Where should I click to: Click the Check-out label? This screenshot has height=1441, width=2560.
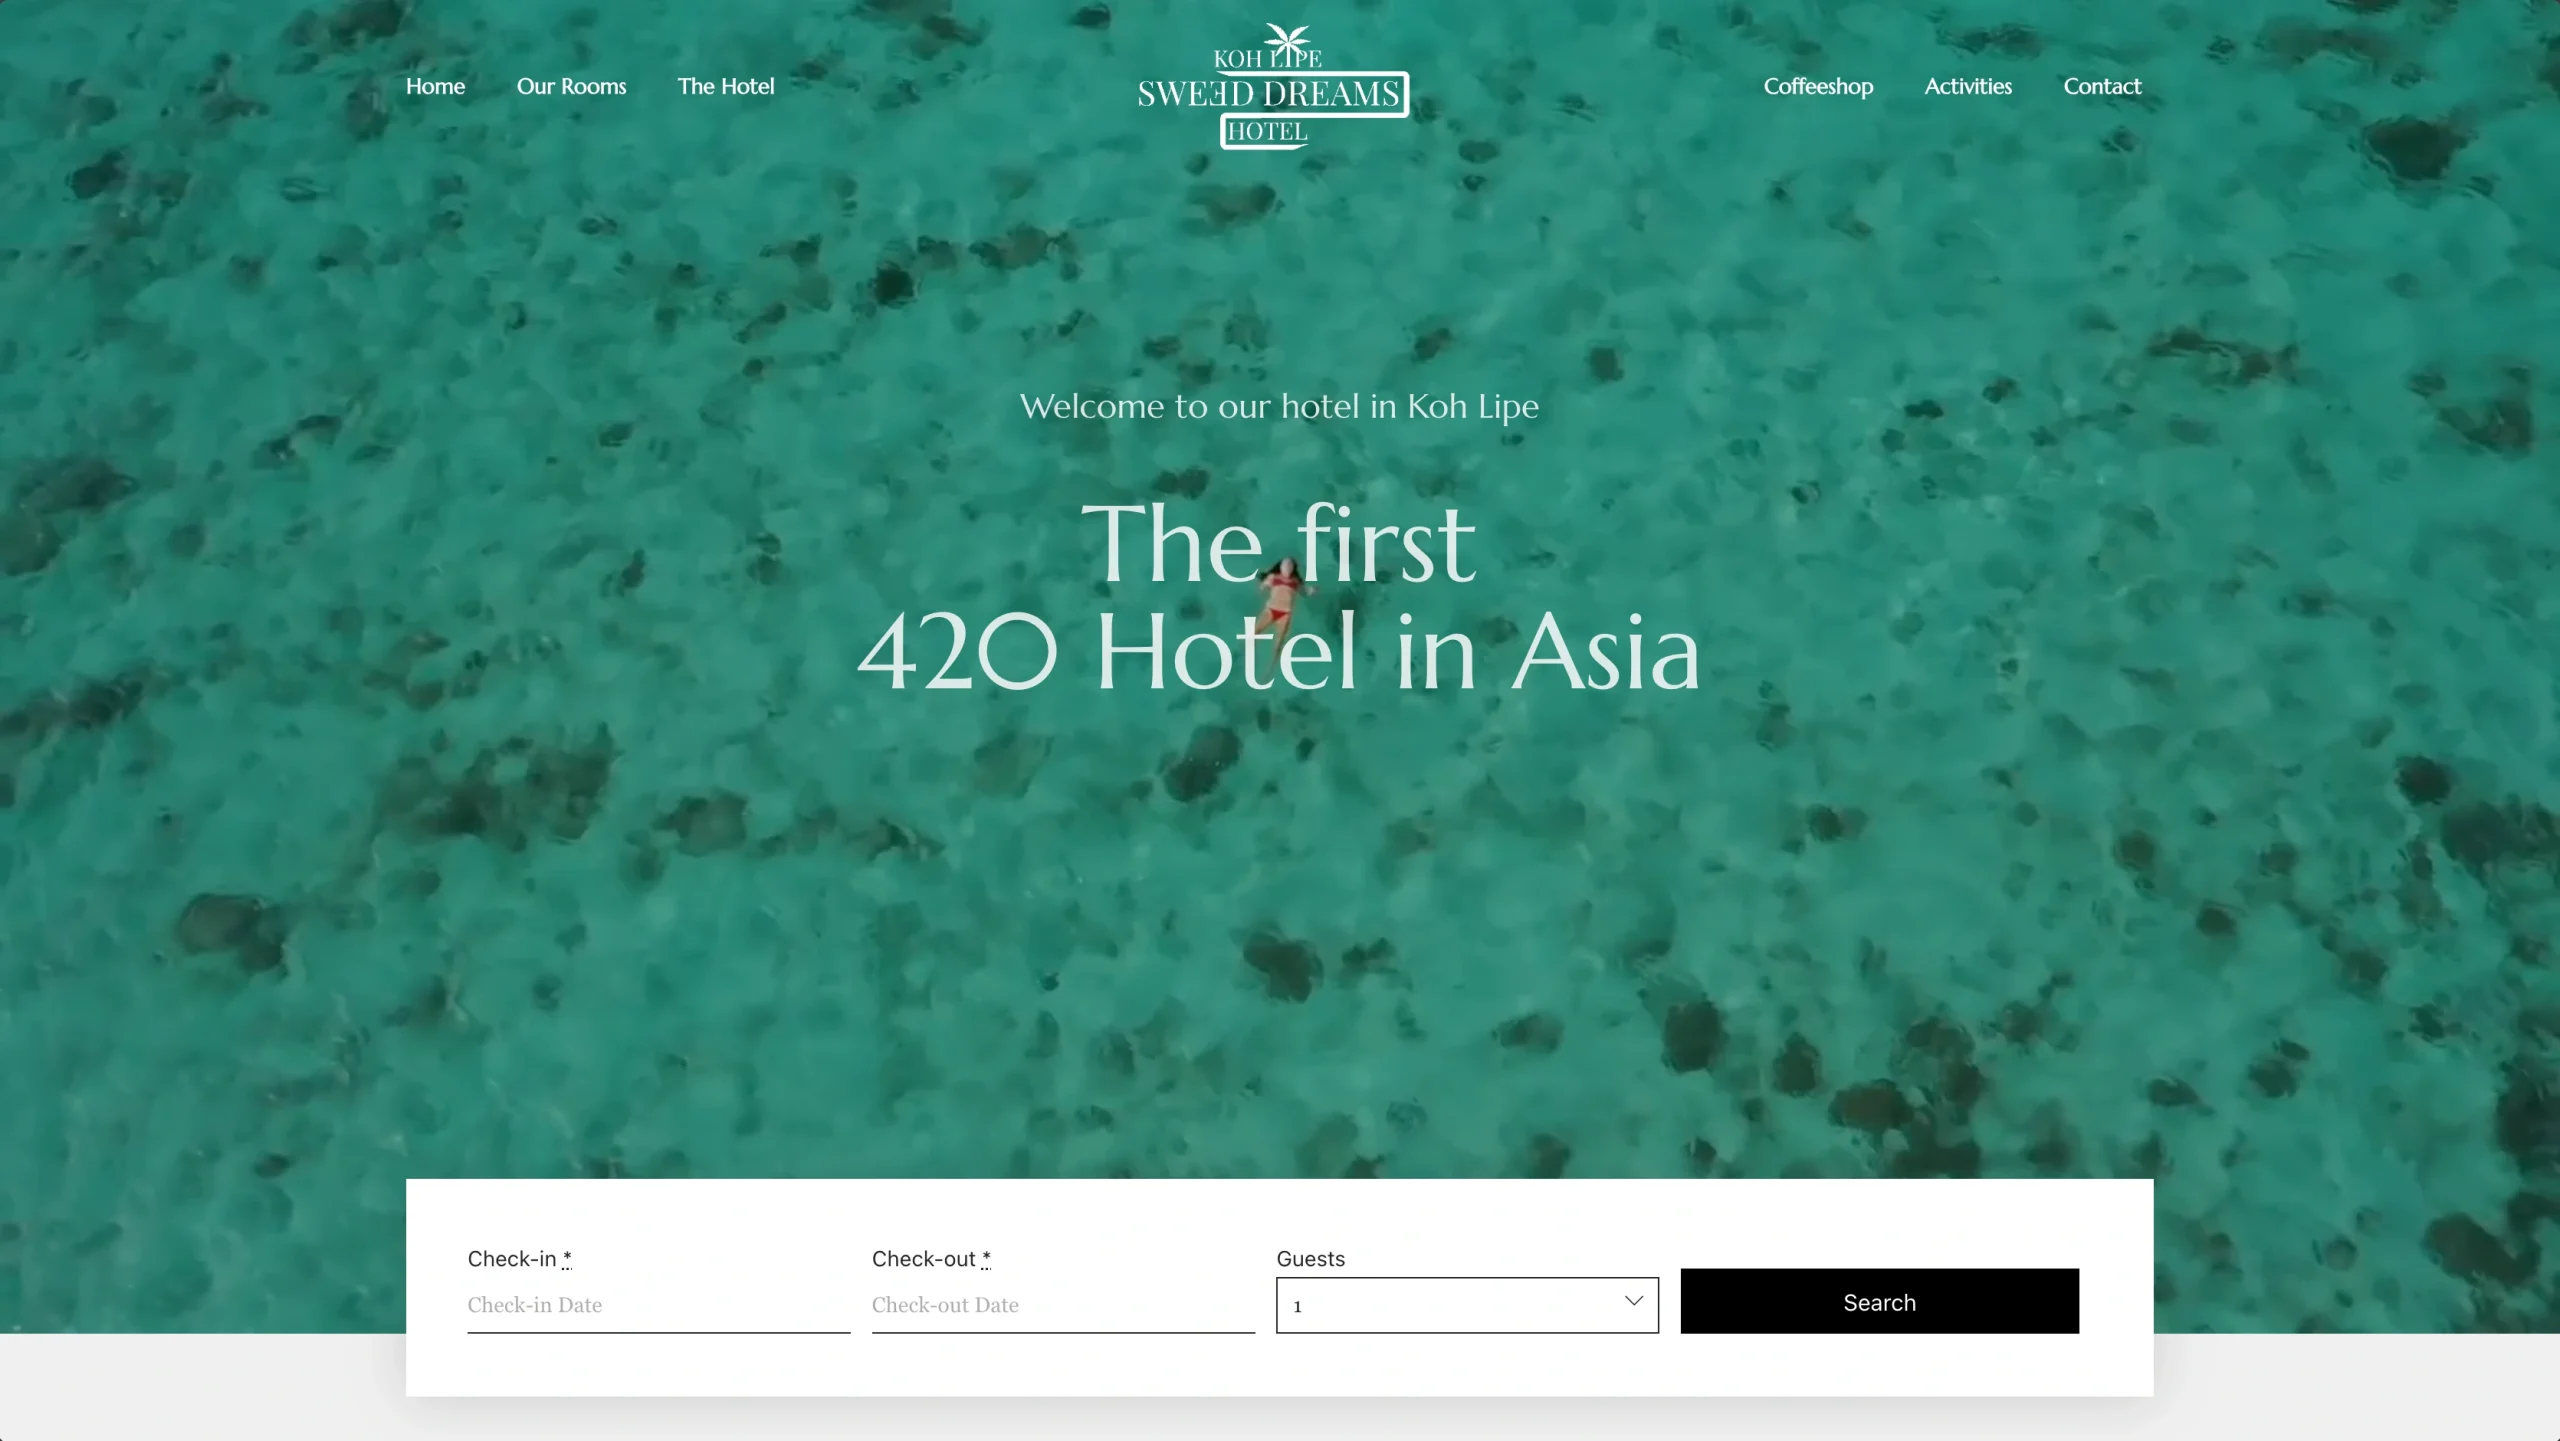pos(931,1259)
